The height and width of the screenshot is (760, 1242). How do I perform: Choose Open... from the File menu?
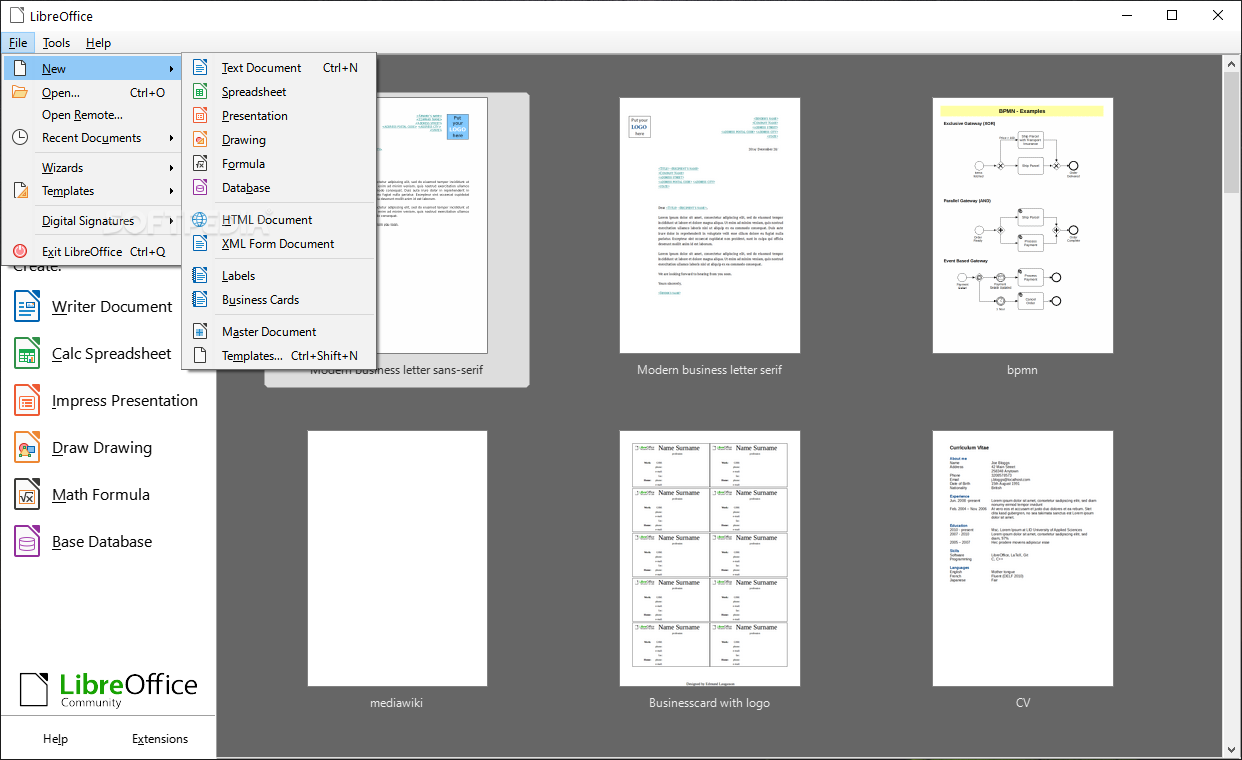pos(92,92)
